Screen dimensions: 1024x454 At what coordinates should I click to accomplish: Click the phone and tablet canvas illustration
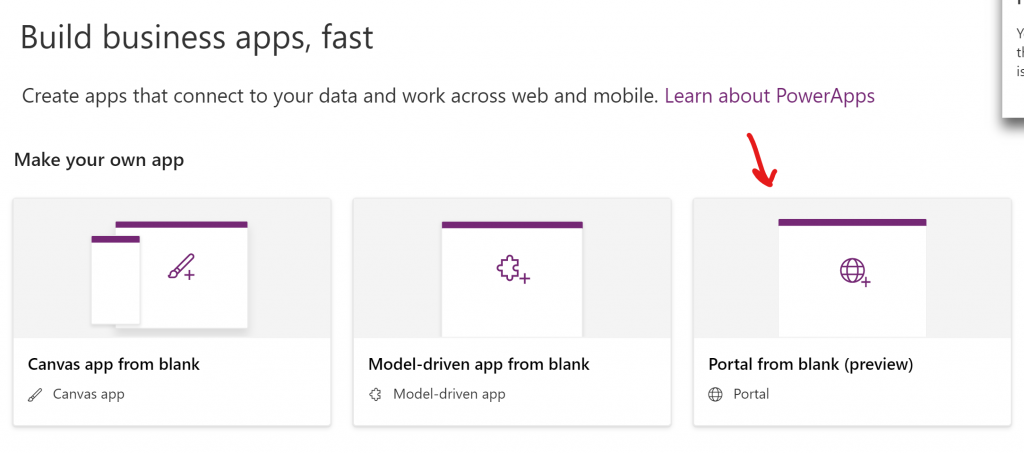169,274
